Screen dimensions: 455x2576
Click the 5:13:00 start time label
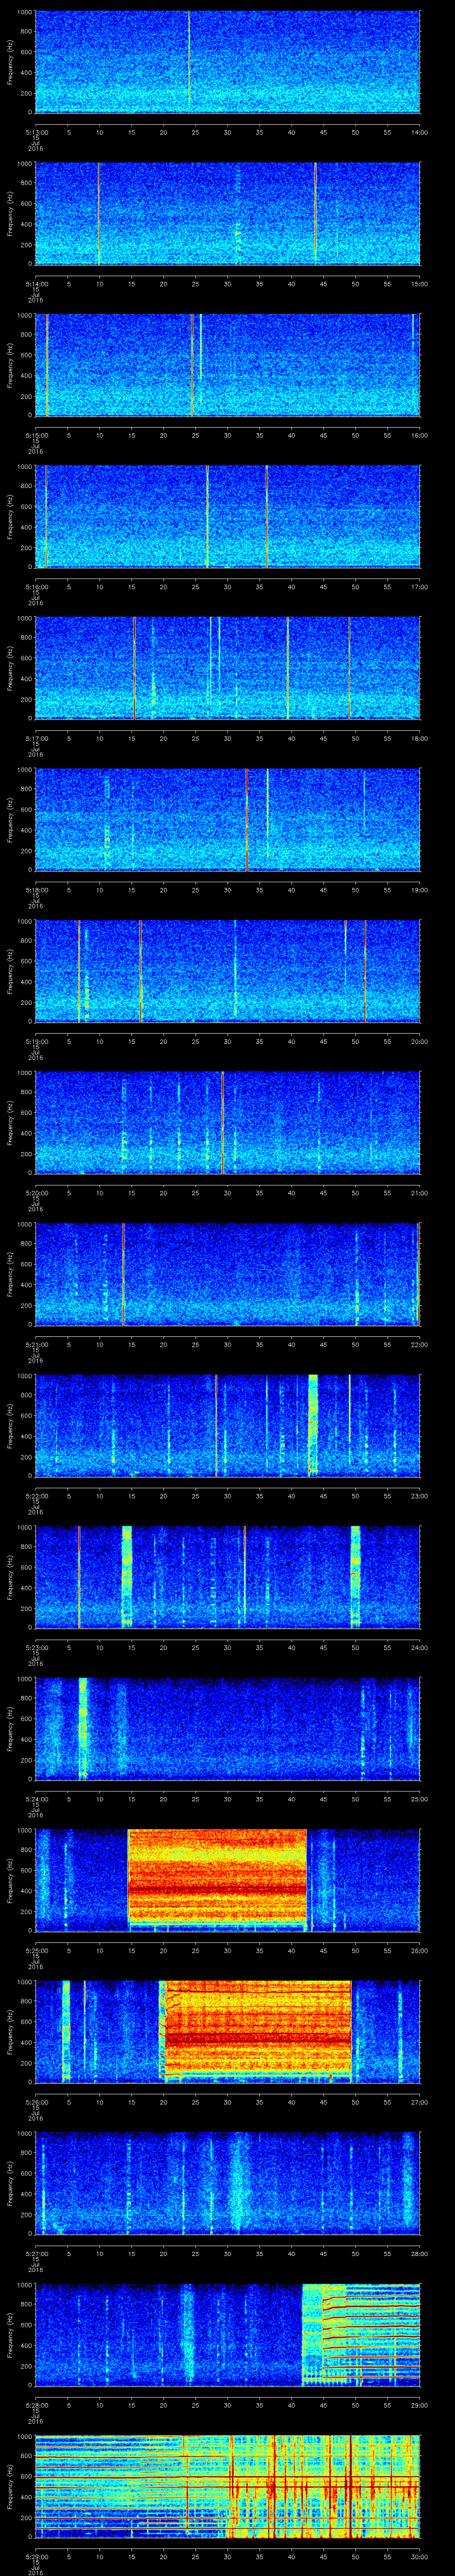pyautogui.click(x=36, y=132)
